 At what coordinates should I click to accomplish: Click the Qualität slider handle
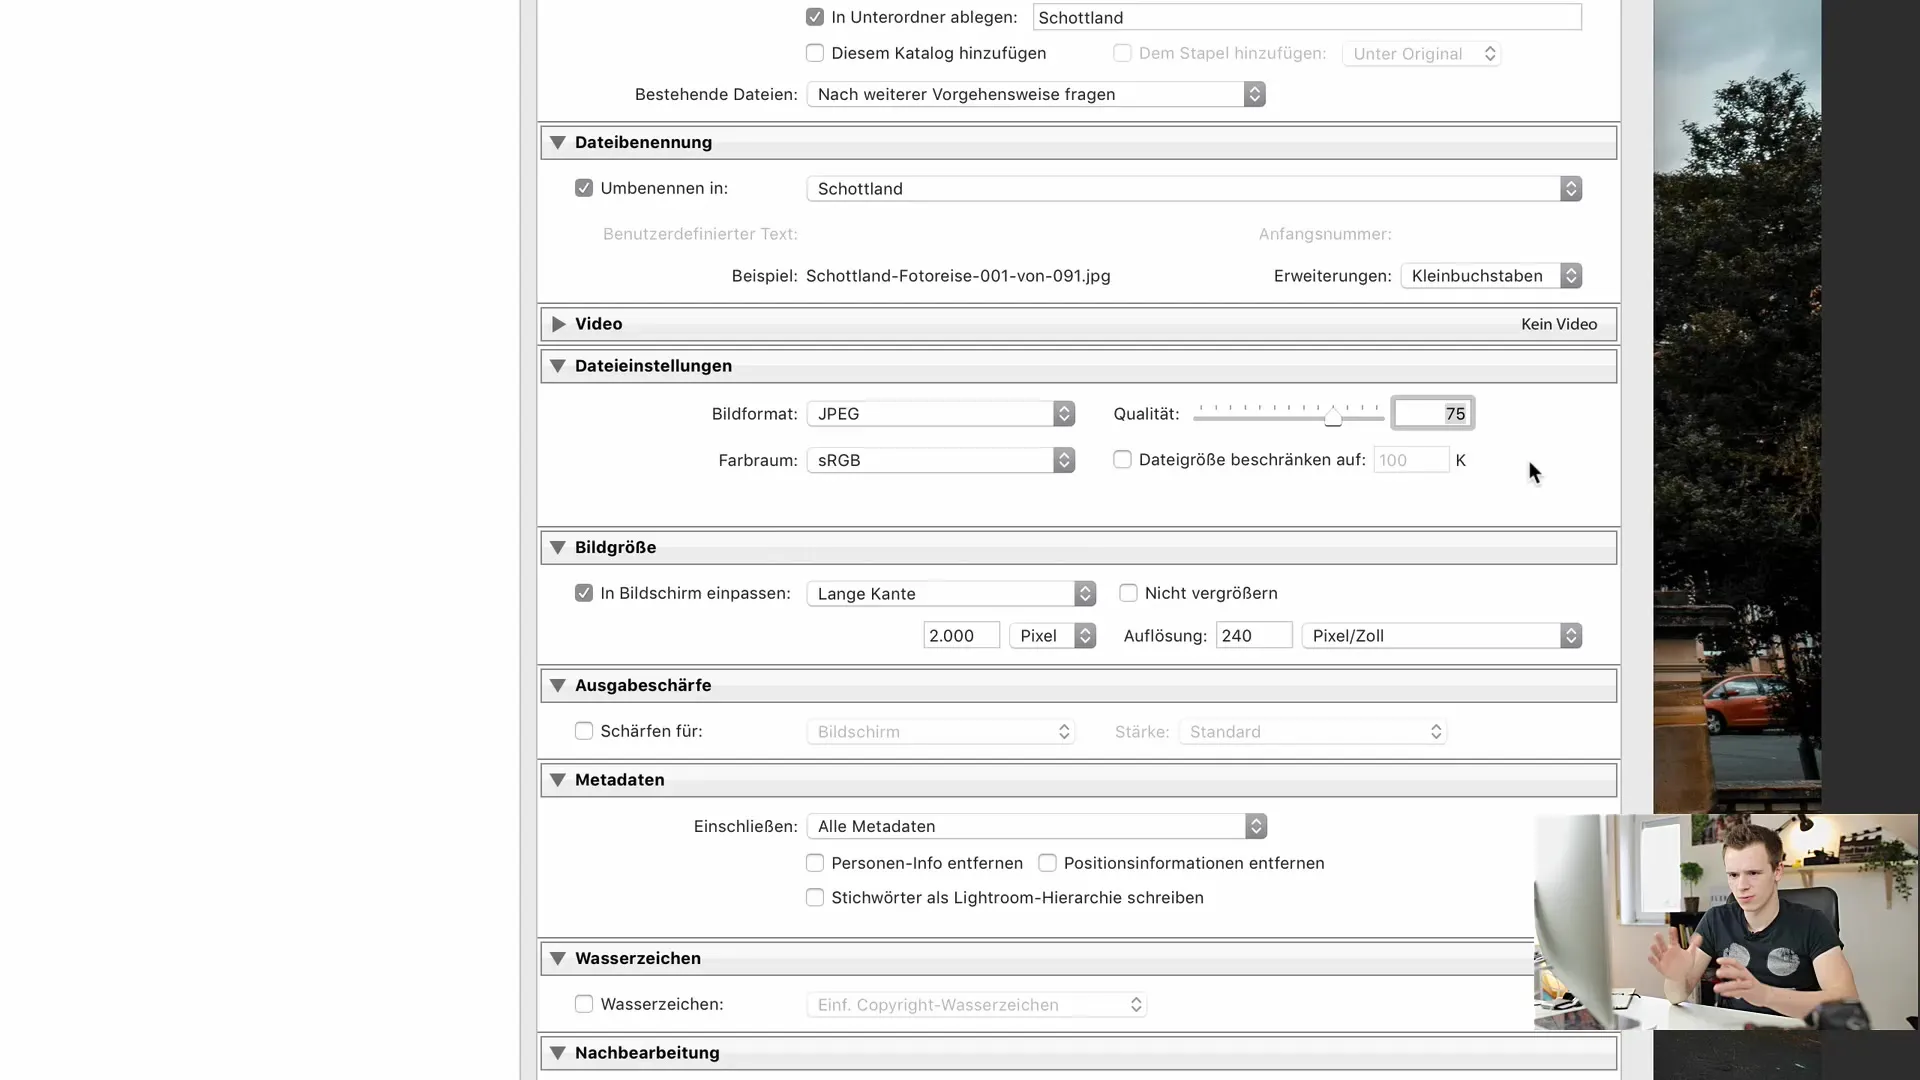1333,417
